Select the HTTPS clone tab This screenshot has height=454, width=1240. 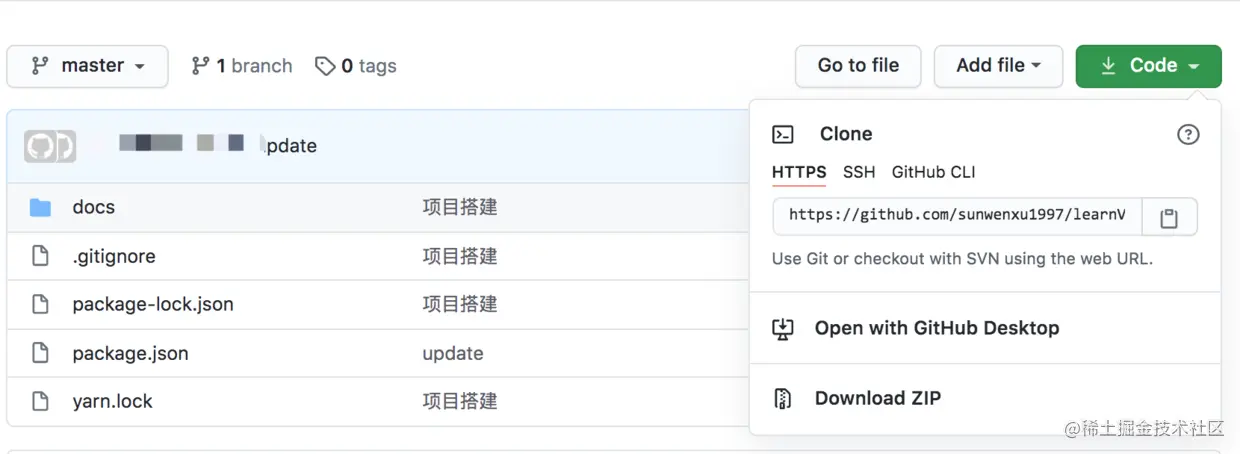click(799, 172)
